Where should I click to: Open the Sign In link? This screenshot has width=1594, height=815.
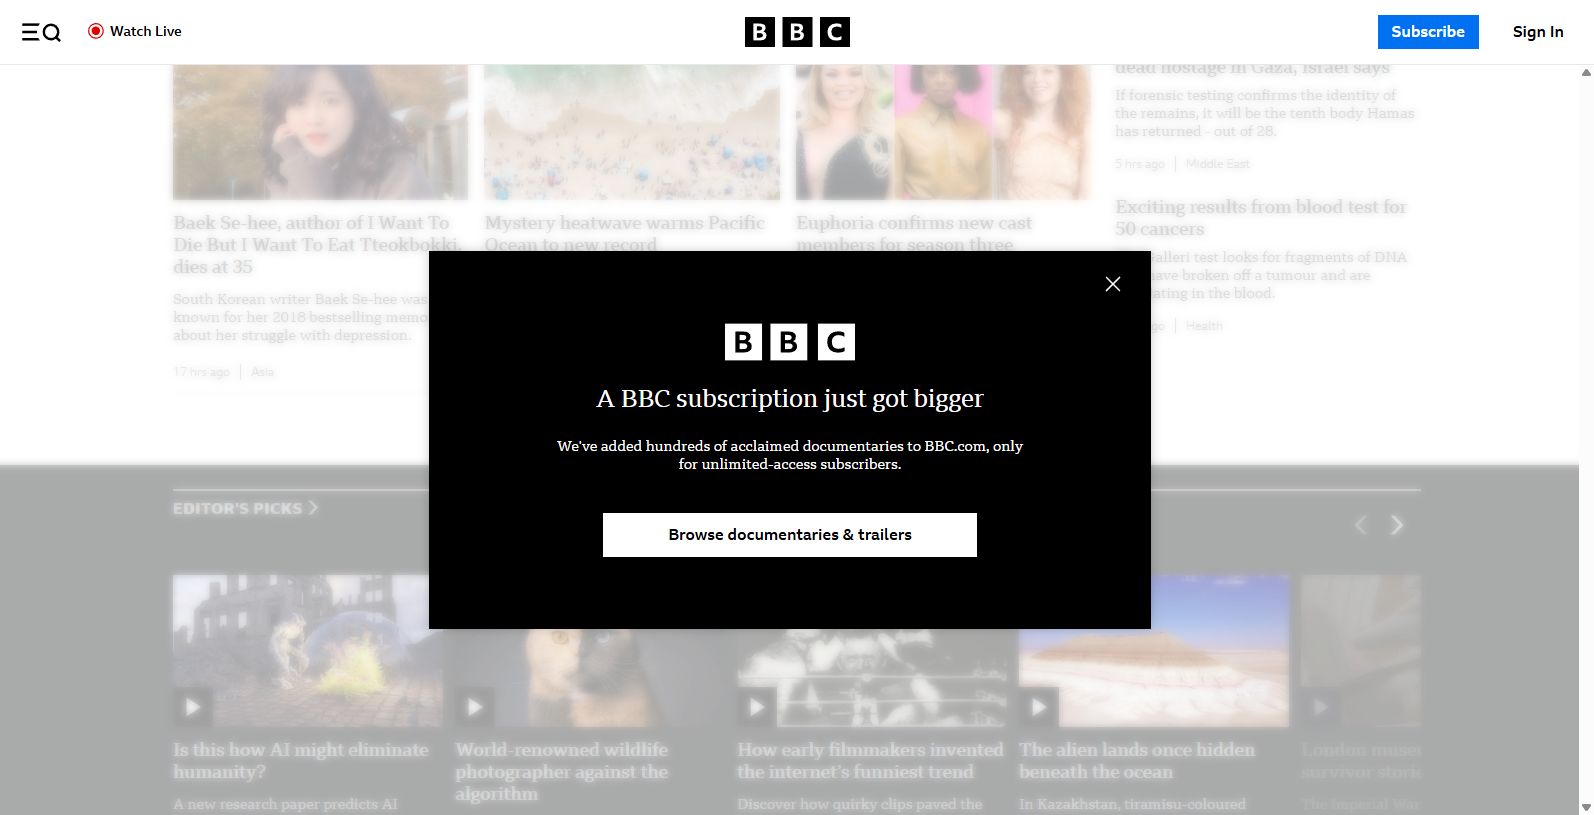(x=1538, y=32)
